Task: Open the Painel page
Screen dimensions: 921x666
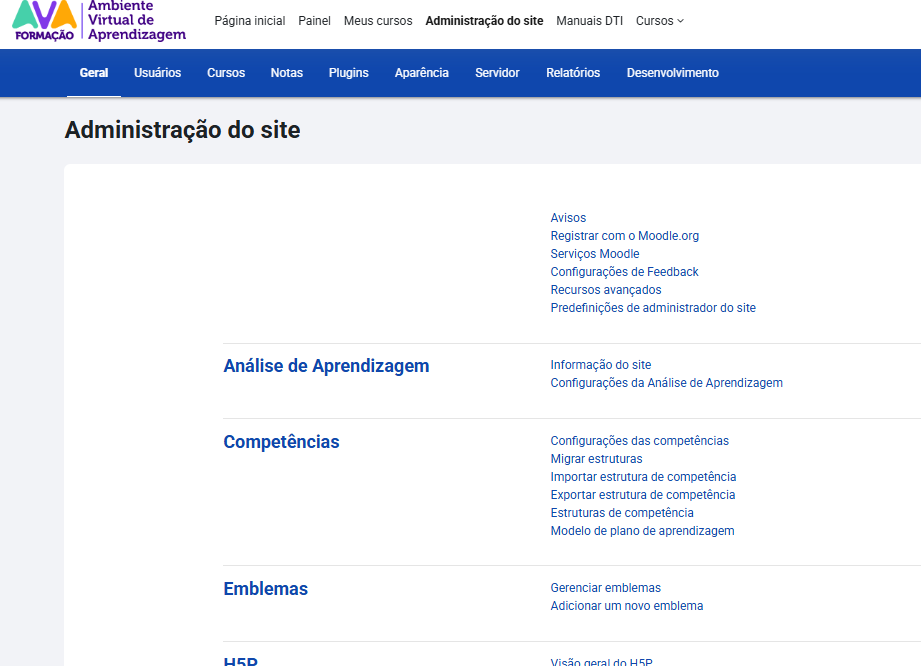Action: click(x=314, y=21)
